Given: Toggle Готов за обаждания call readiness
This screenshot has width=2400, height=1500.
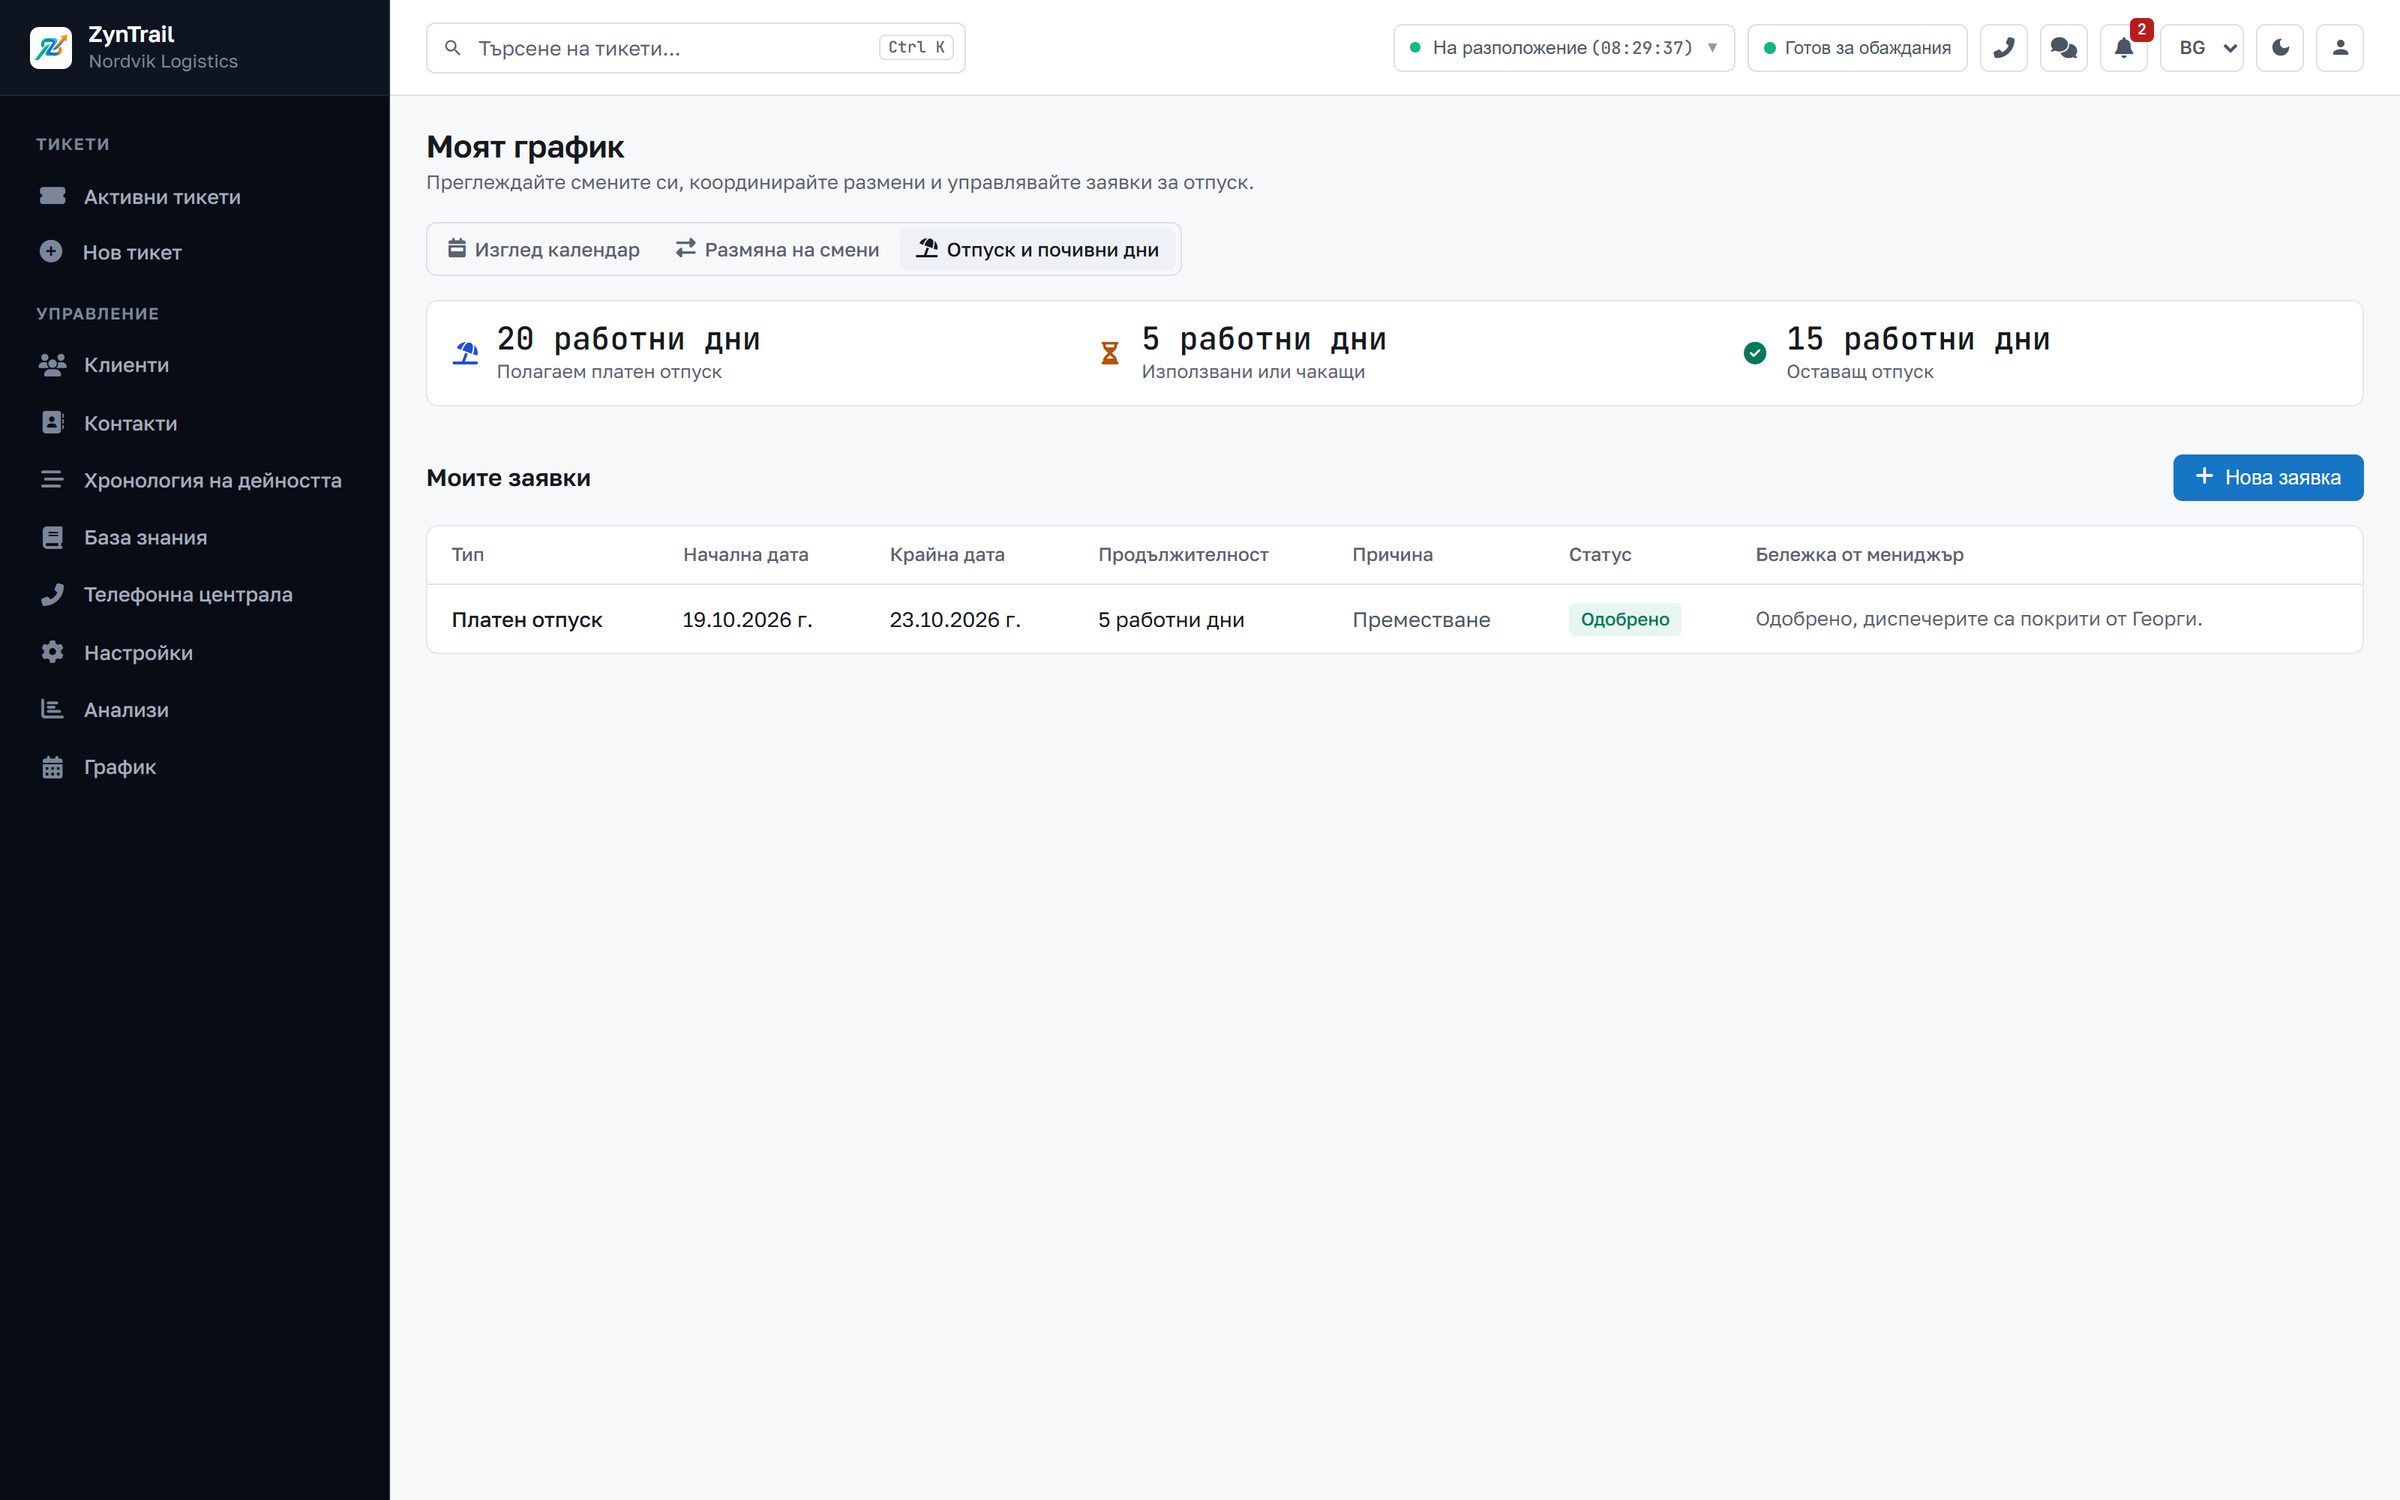Looking at the screenshot, I should click(1857, 48).
